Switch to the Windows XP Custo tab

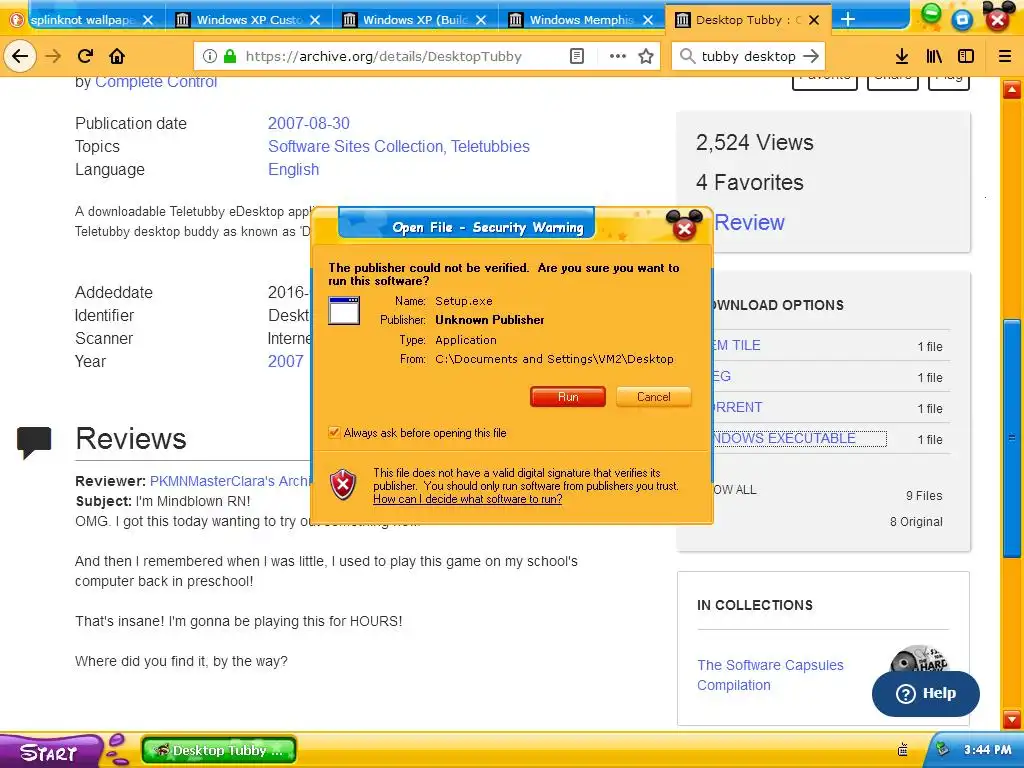(249, 20)
